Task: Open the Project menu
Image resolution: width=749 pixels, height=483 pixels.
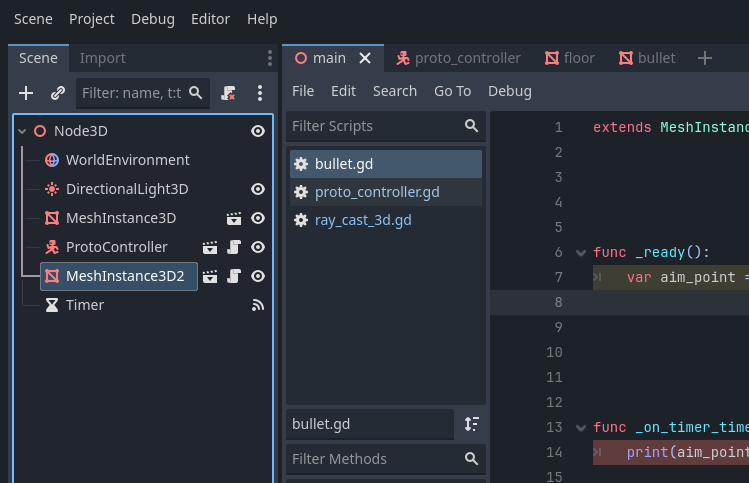Action: click(x=92, y=19)
